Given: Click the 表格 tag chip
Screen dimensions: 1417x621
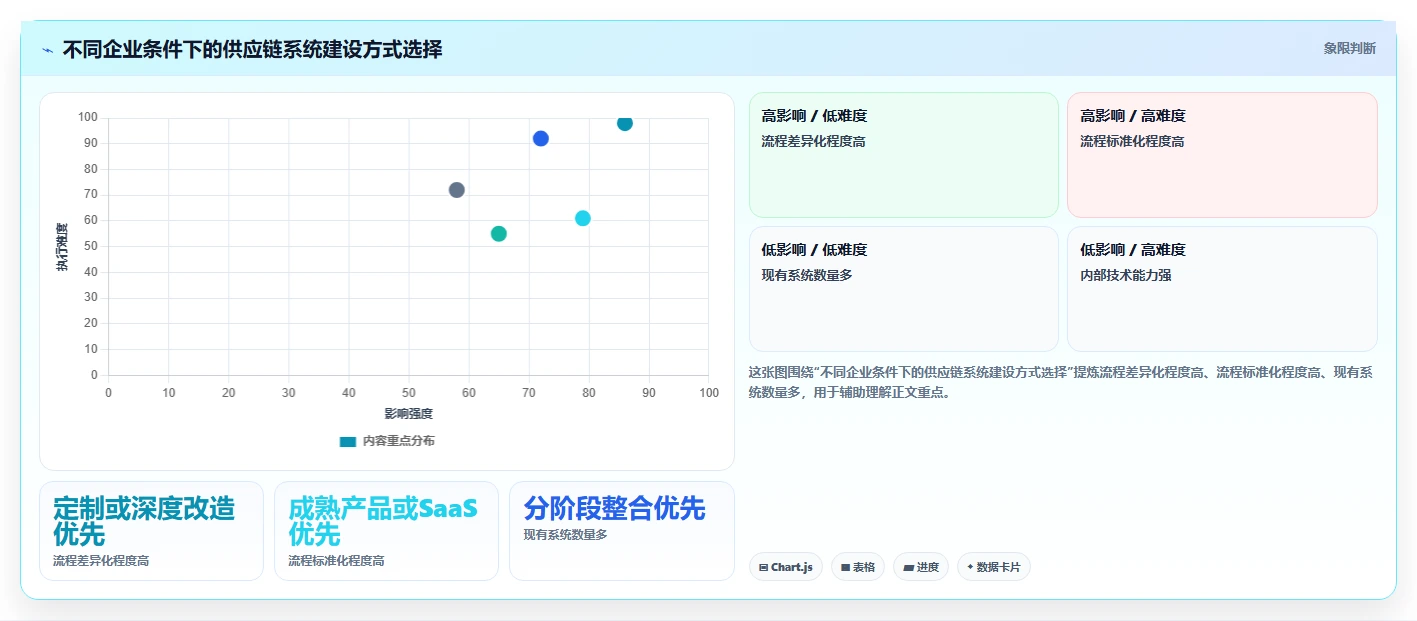Looking at the screenshot, I should click(x=858, y=567).
